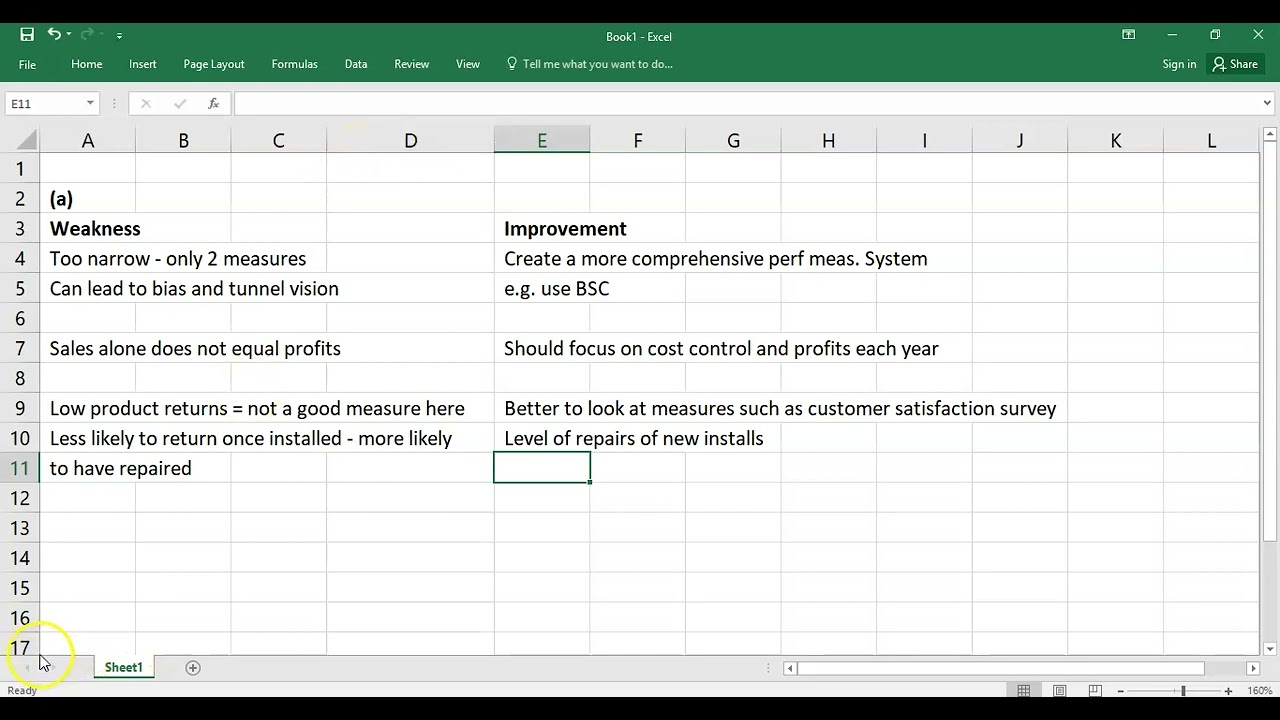
Task: Switch to the Insert ribbon tab
Action: tap(143, 64)
